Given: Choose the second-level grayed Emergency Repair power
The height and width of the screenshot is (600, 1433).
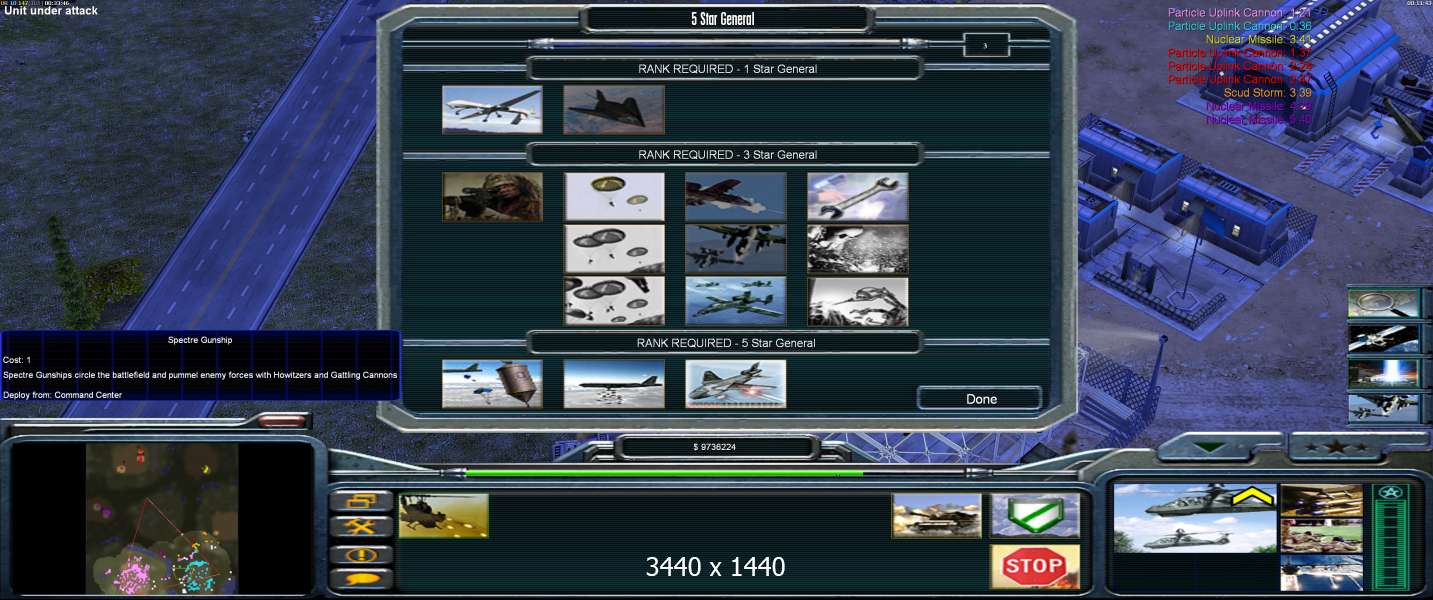Looking at the screenshot, I should tap(858, 249).
